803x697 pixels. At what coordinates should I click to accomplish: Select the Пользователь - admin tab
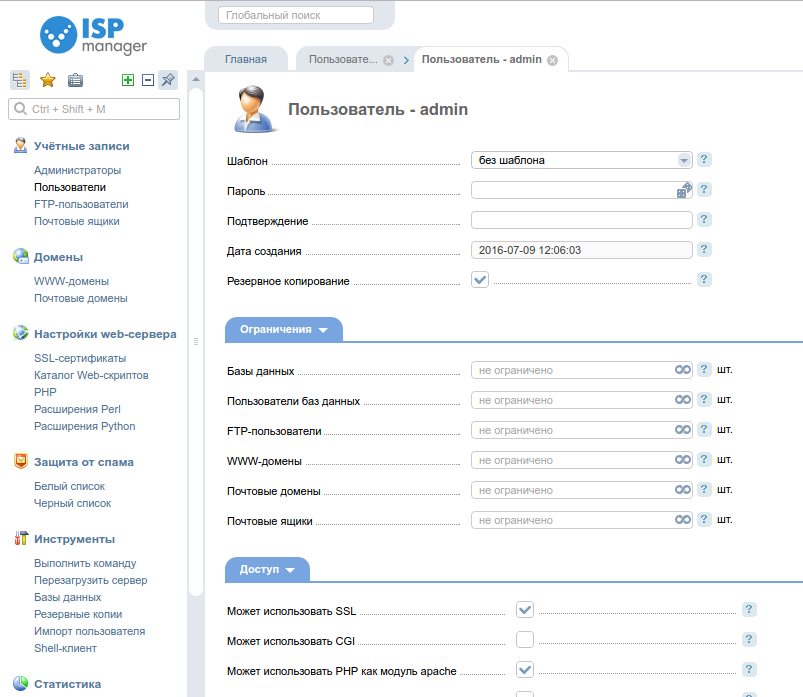(x=481, y=59)
